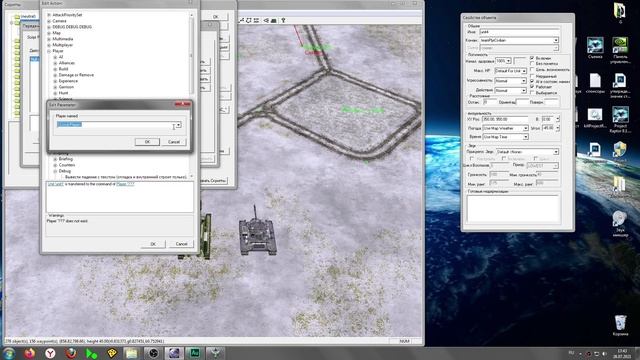The image size is (640, 360).
Task: Open the Use Map Time dropdown
Action: [525, 137]
